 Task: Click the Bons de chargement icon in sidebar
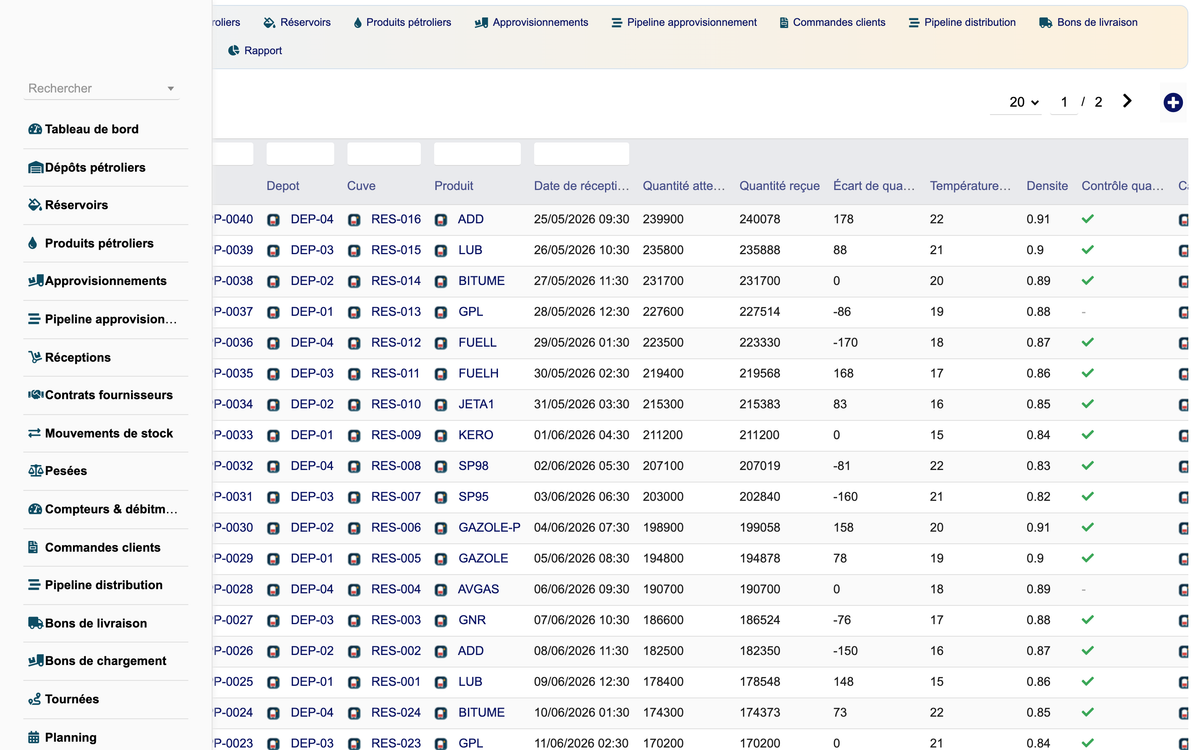(36, 661)
